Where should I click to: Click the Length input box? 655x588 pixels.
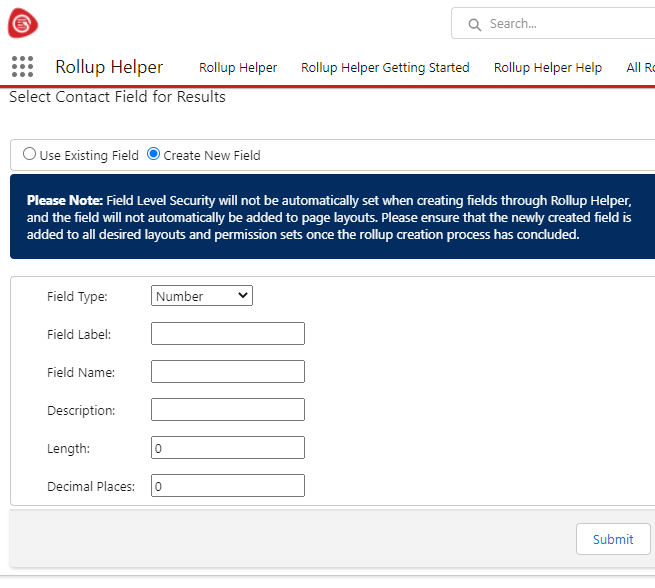(x=228, y=448)
